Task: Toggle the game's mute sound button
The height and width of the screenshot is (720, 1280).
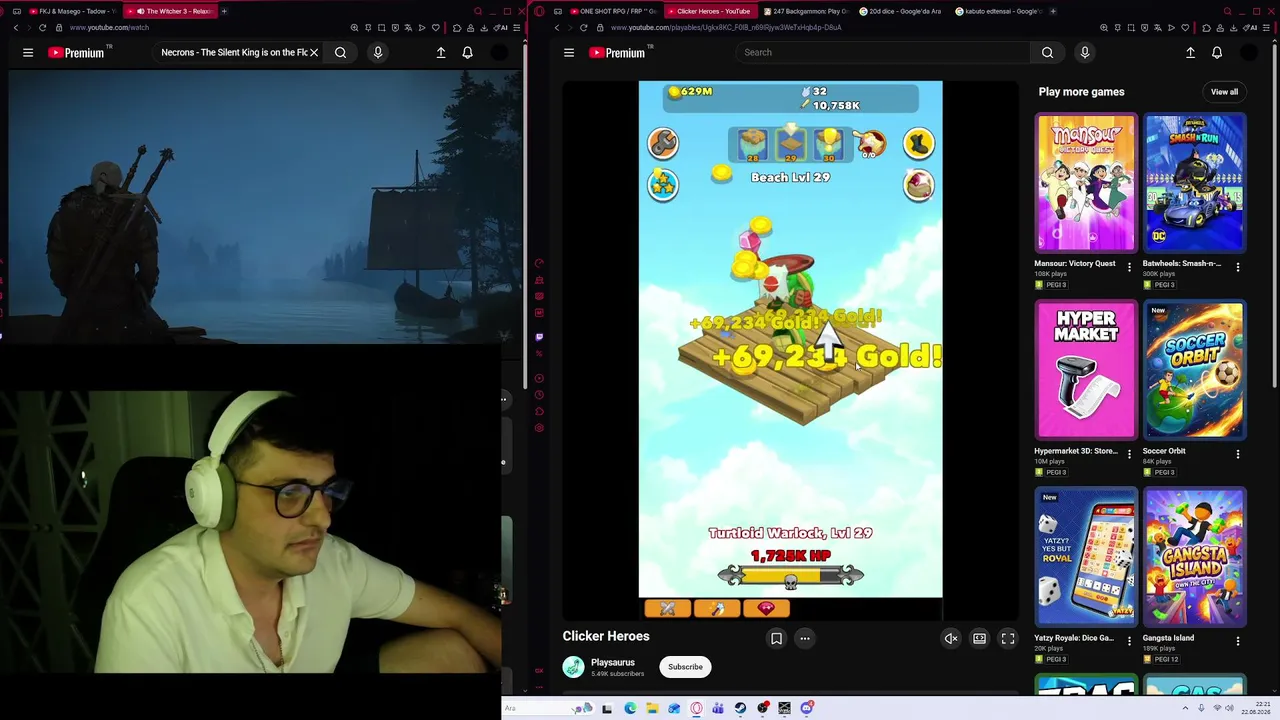Action: pyautogui.click(x=951, y=638)
